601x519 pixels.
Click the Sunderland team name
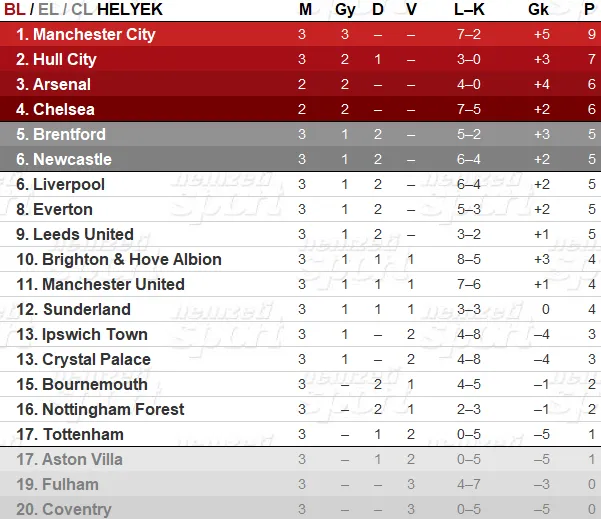pyautogui.click(x=87, y=309)
